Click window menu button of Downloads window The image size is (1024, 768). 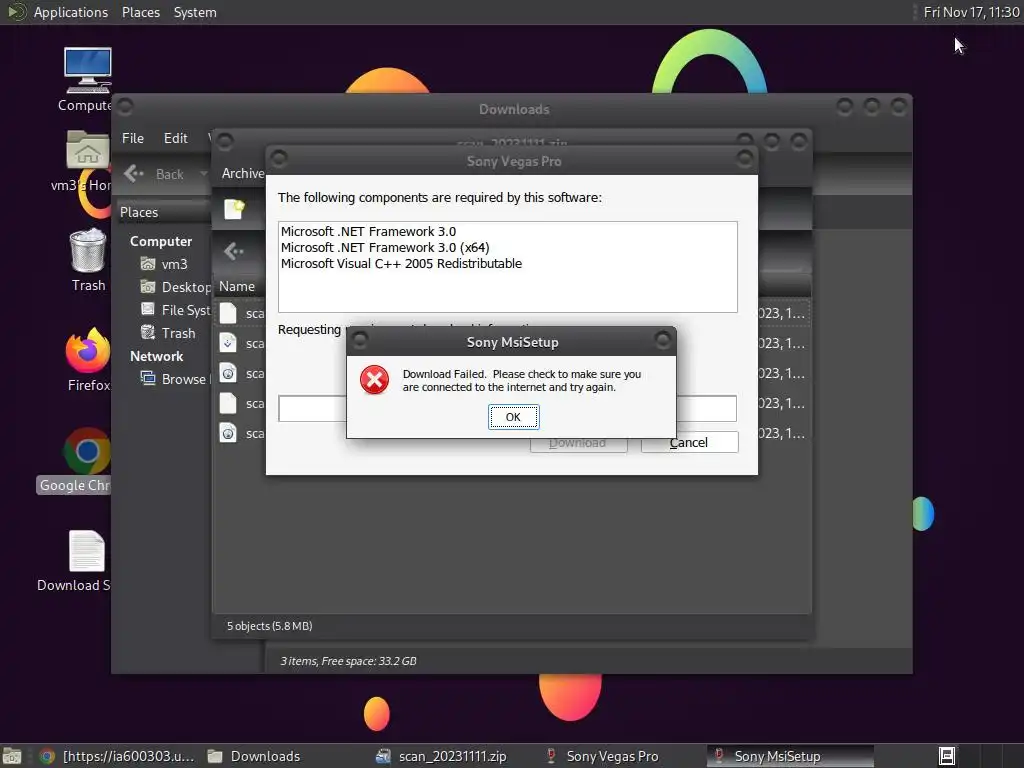click(125, 106)
